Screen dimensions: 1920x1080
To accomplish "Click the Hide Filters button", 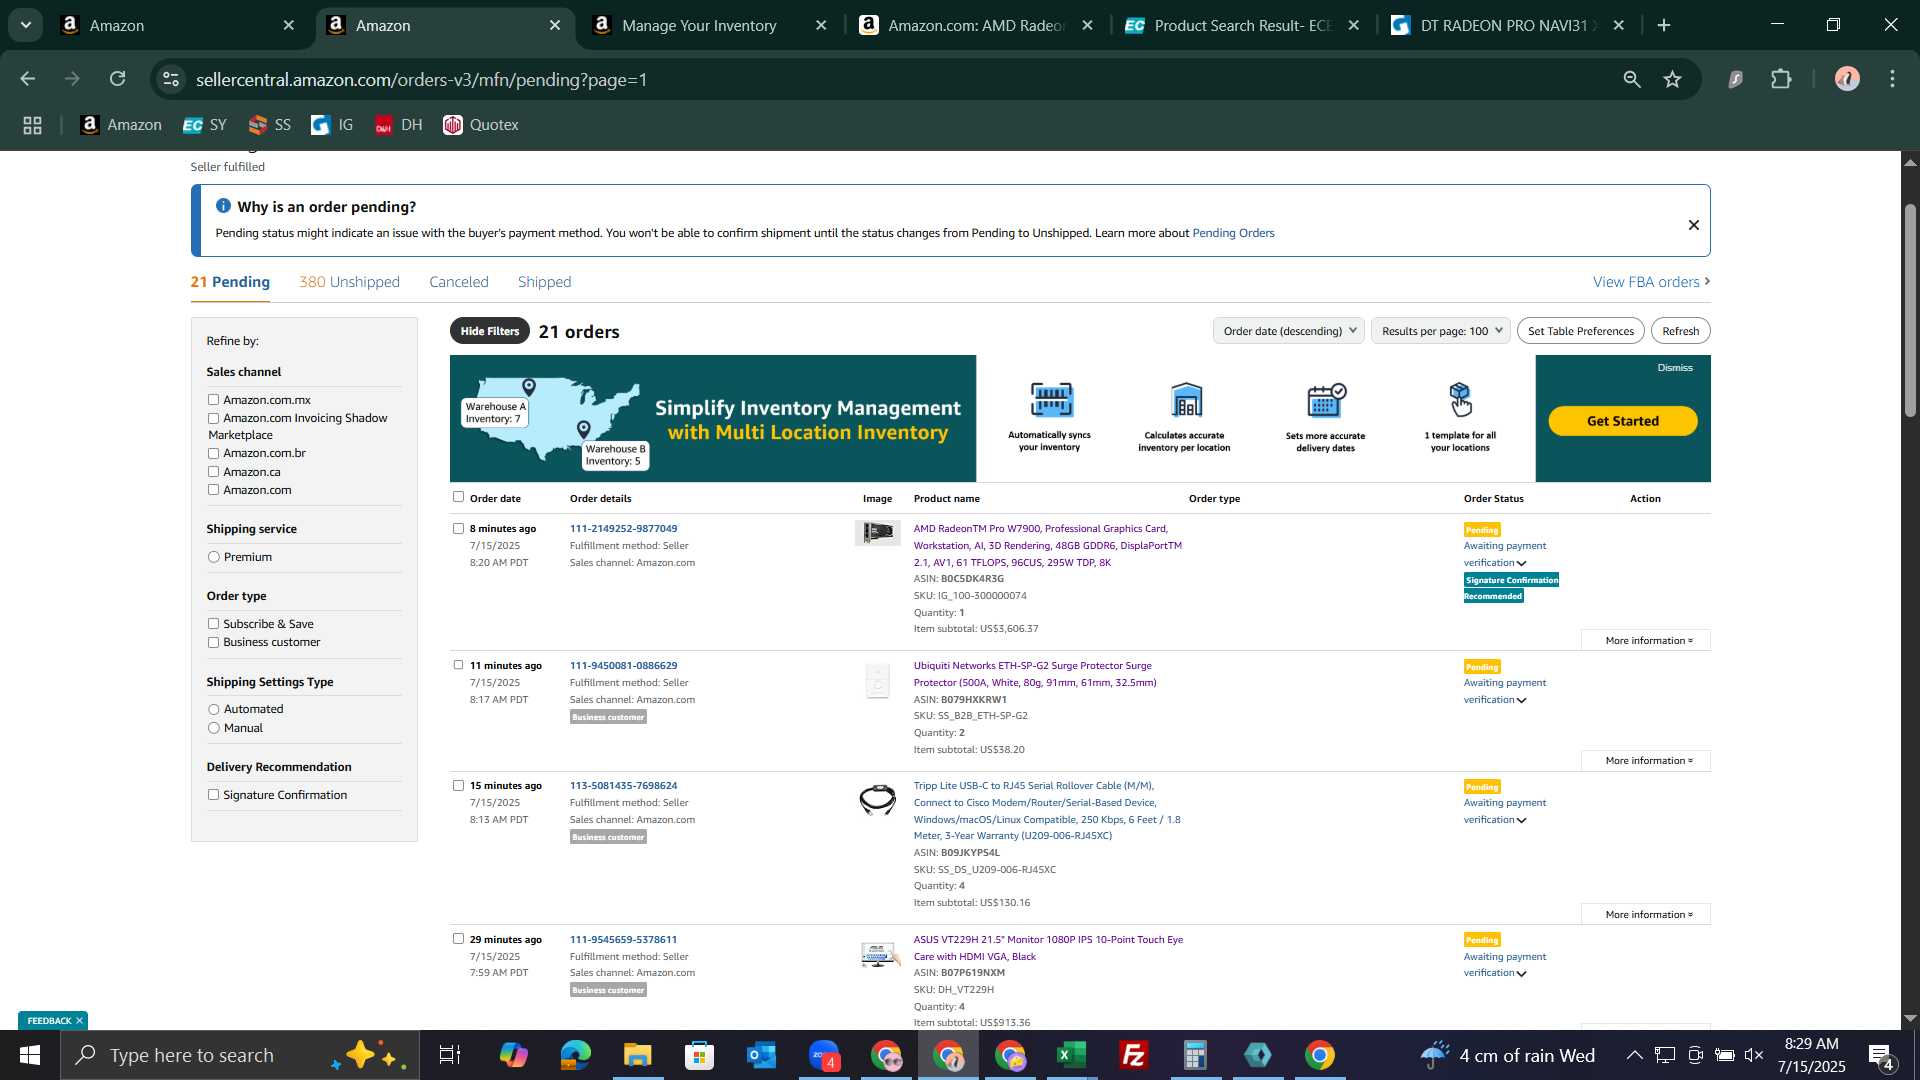I will coord(490,331).
